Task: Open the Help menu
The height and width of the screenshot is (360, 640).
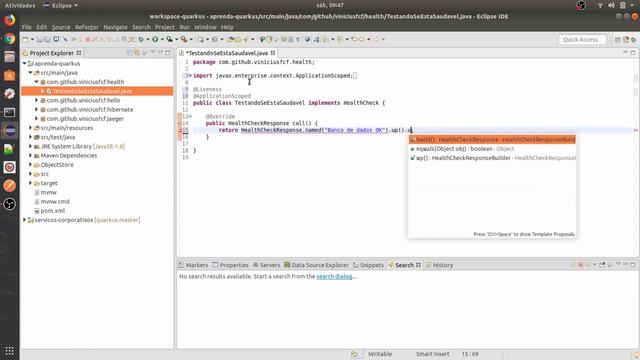Action: (227, 27)
